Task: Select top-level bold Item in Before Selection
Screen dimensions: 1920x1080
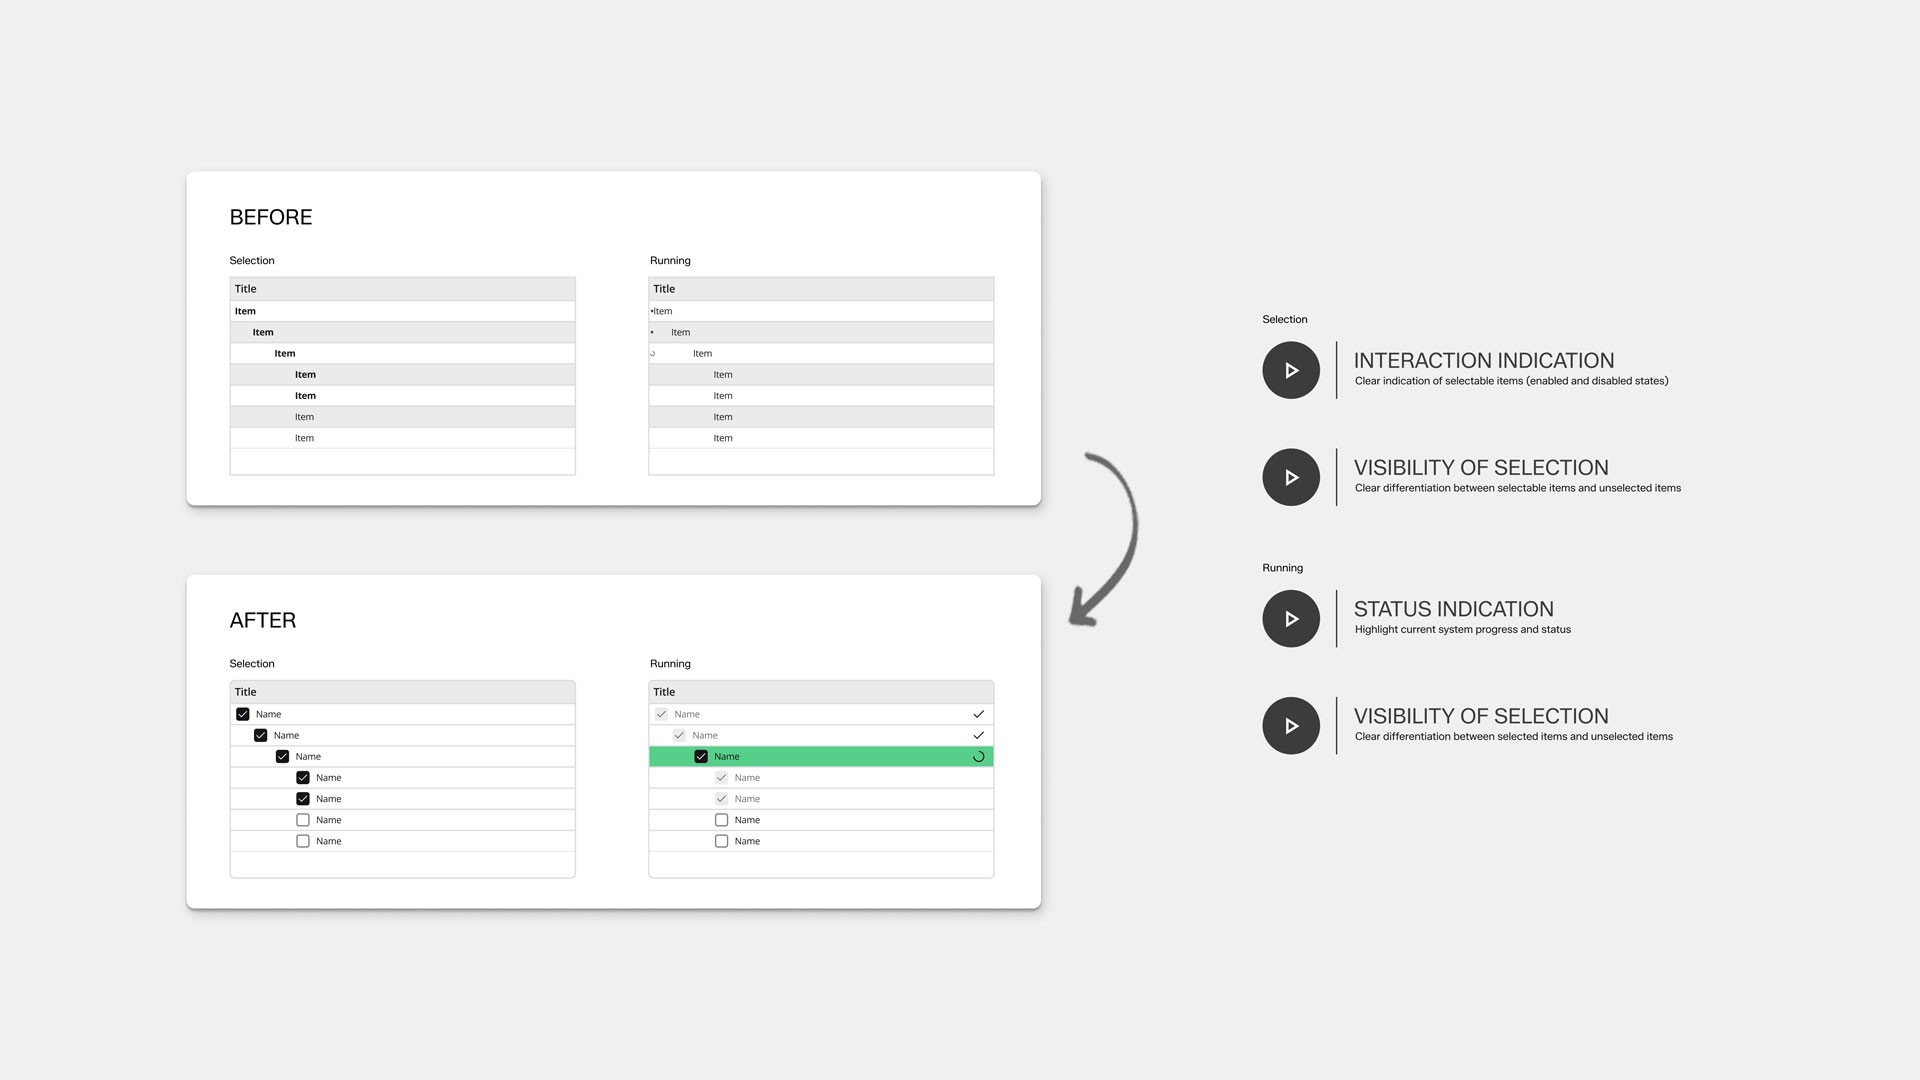Action: (246, 311)
